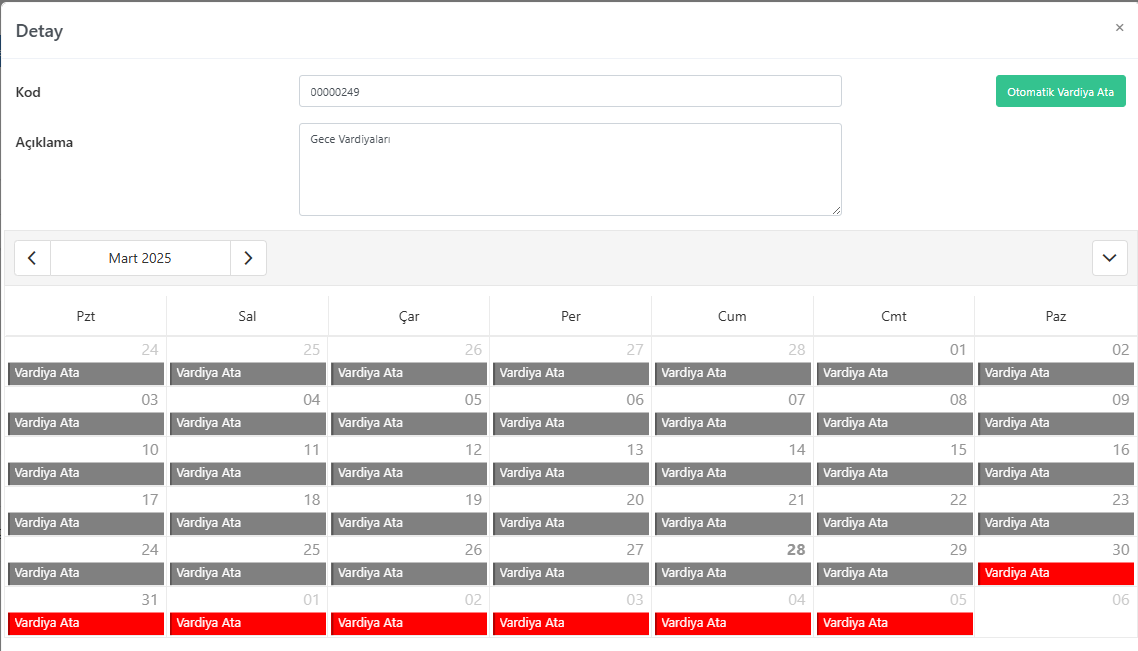Viewport: 1138px width, 651px height.
Task: Click Vardiya Ata under date 29
Action: coord(895,573)
